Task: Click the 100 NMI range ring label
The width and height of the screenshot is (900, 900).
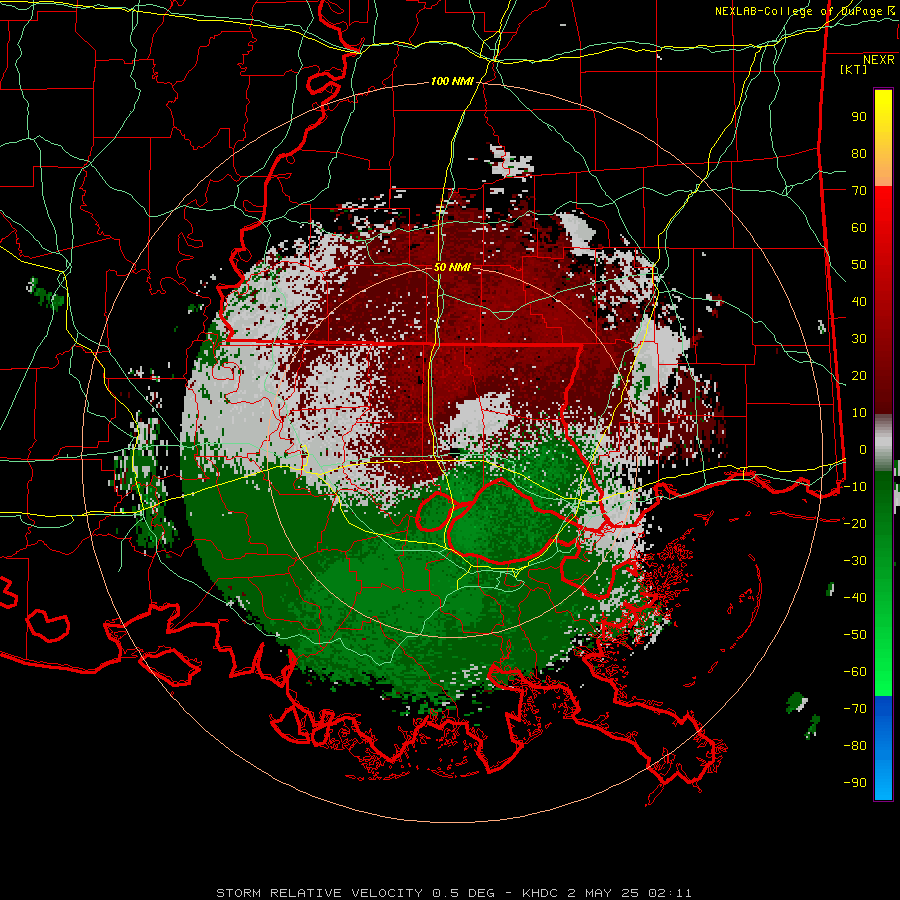Action: (452, 82)
